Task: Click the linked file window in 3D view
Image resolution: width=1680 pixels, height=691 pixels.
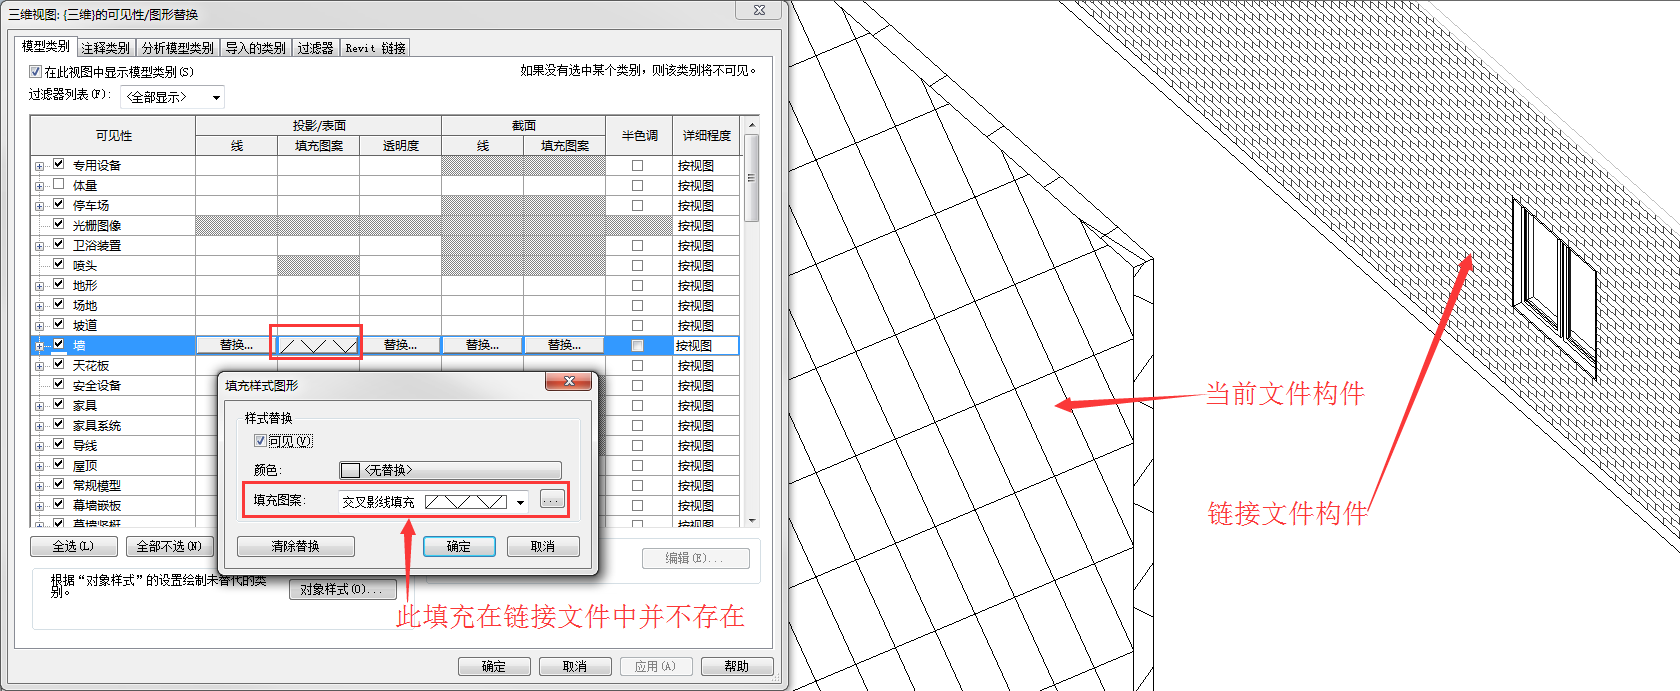Action: pos(1553,287)
